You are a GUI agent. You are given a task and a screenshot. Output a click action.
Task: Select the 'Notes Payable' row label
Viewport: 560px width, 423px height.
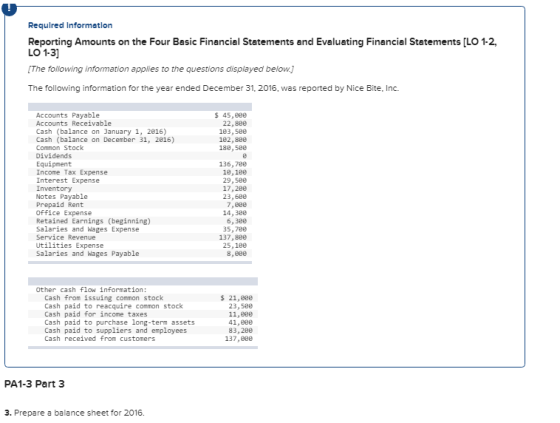[x=61, y=196]
